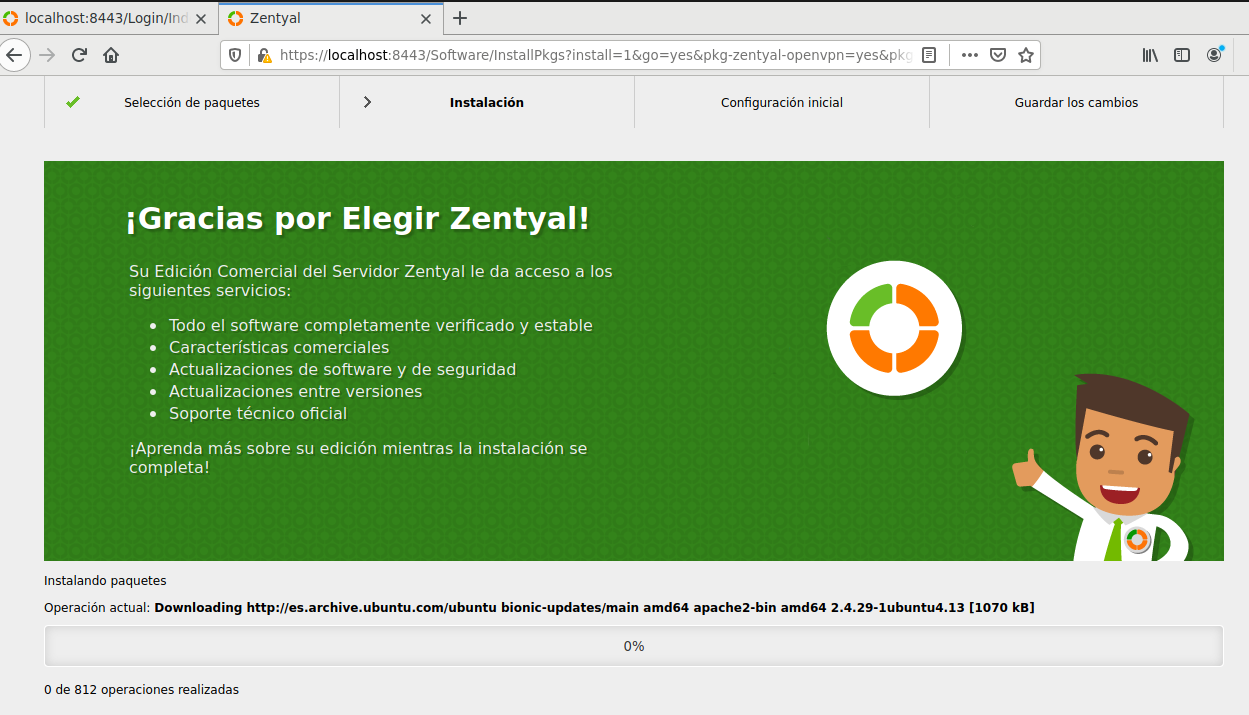This screenshot has width=1249, height=715.
Task: Click the Configuración inicial step
Action: tap(781, 102)
